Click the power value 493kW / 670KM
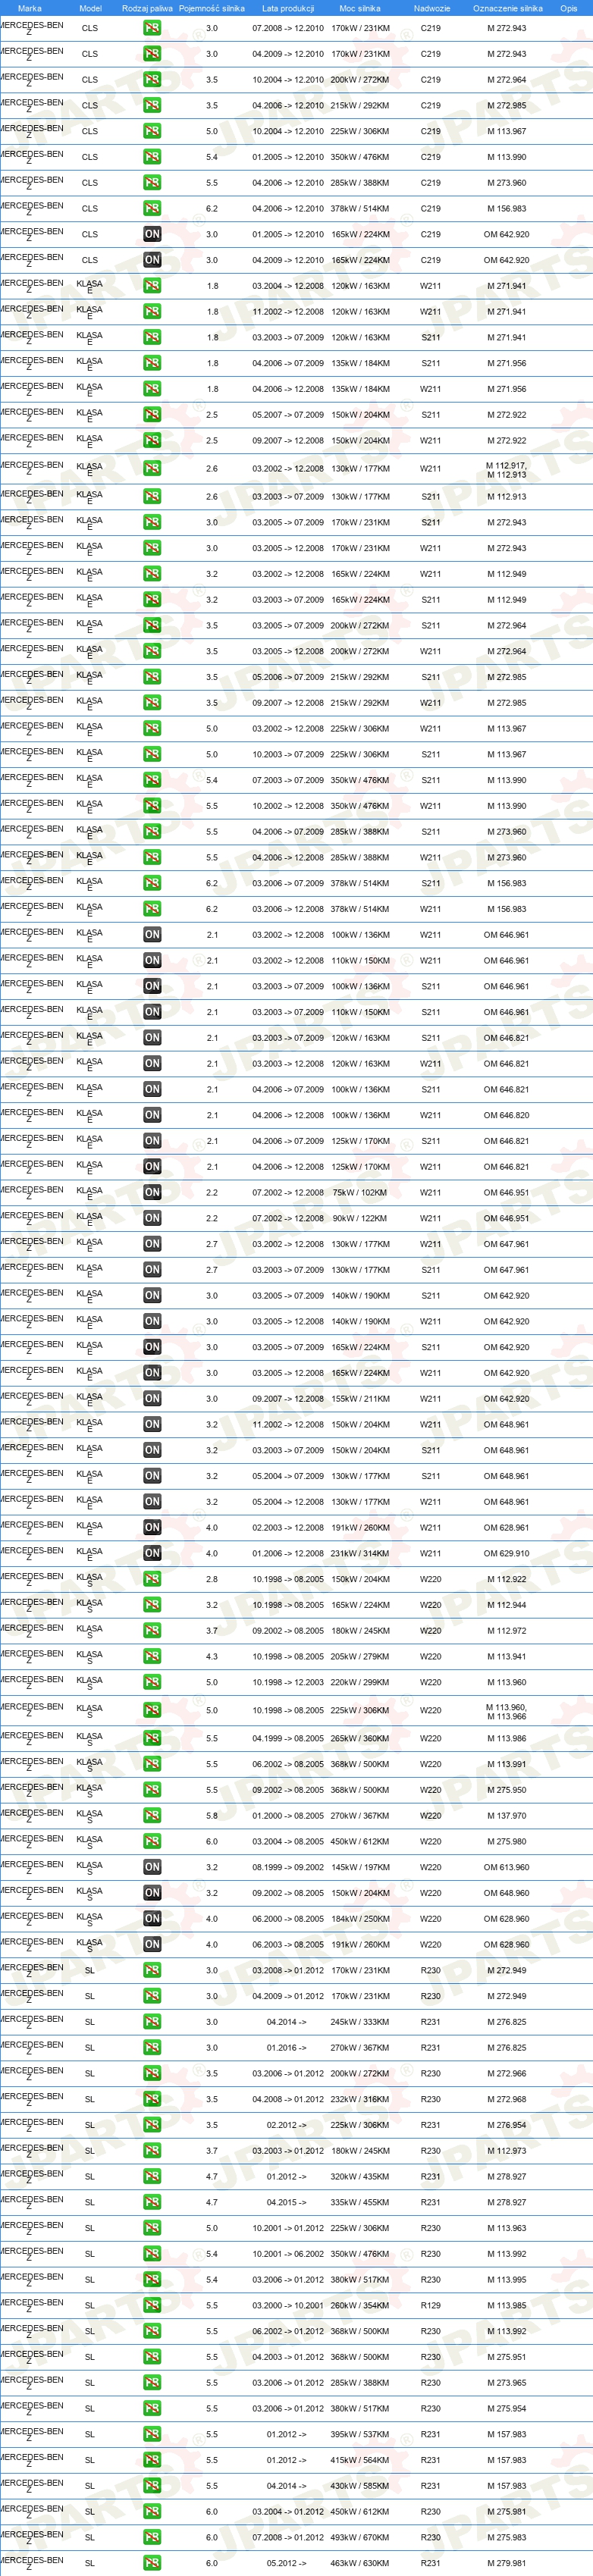The width and height of the screenshot is (593, 2576). [360, 2537]
